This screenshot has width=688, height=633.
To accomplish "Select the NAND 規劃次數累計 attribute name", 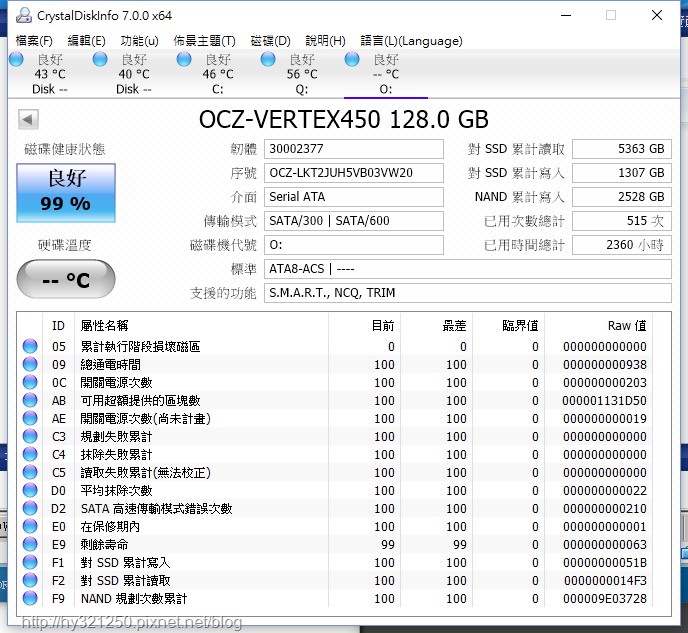I will 134,598.
